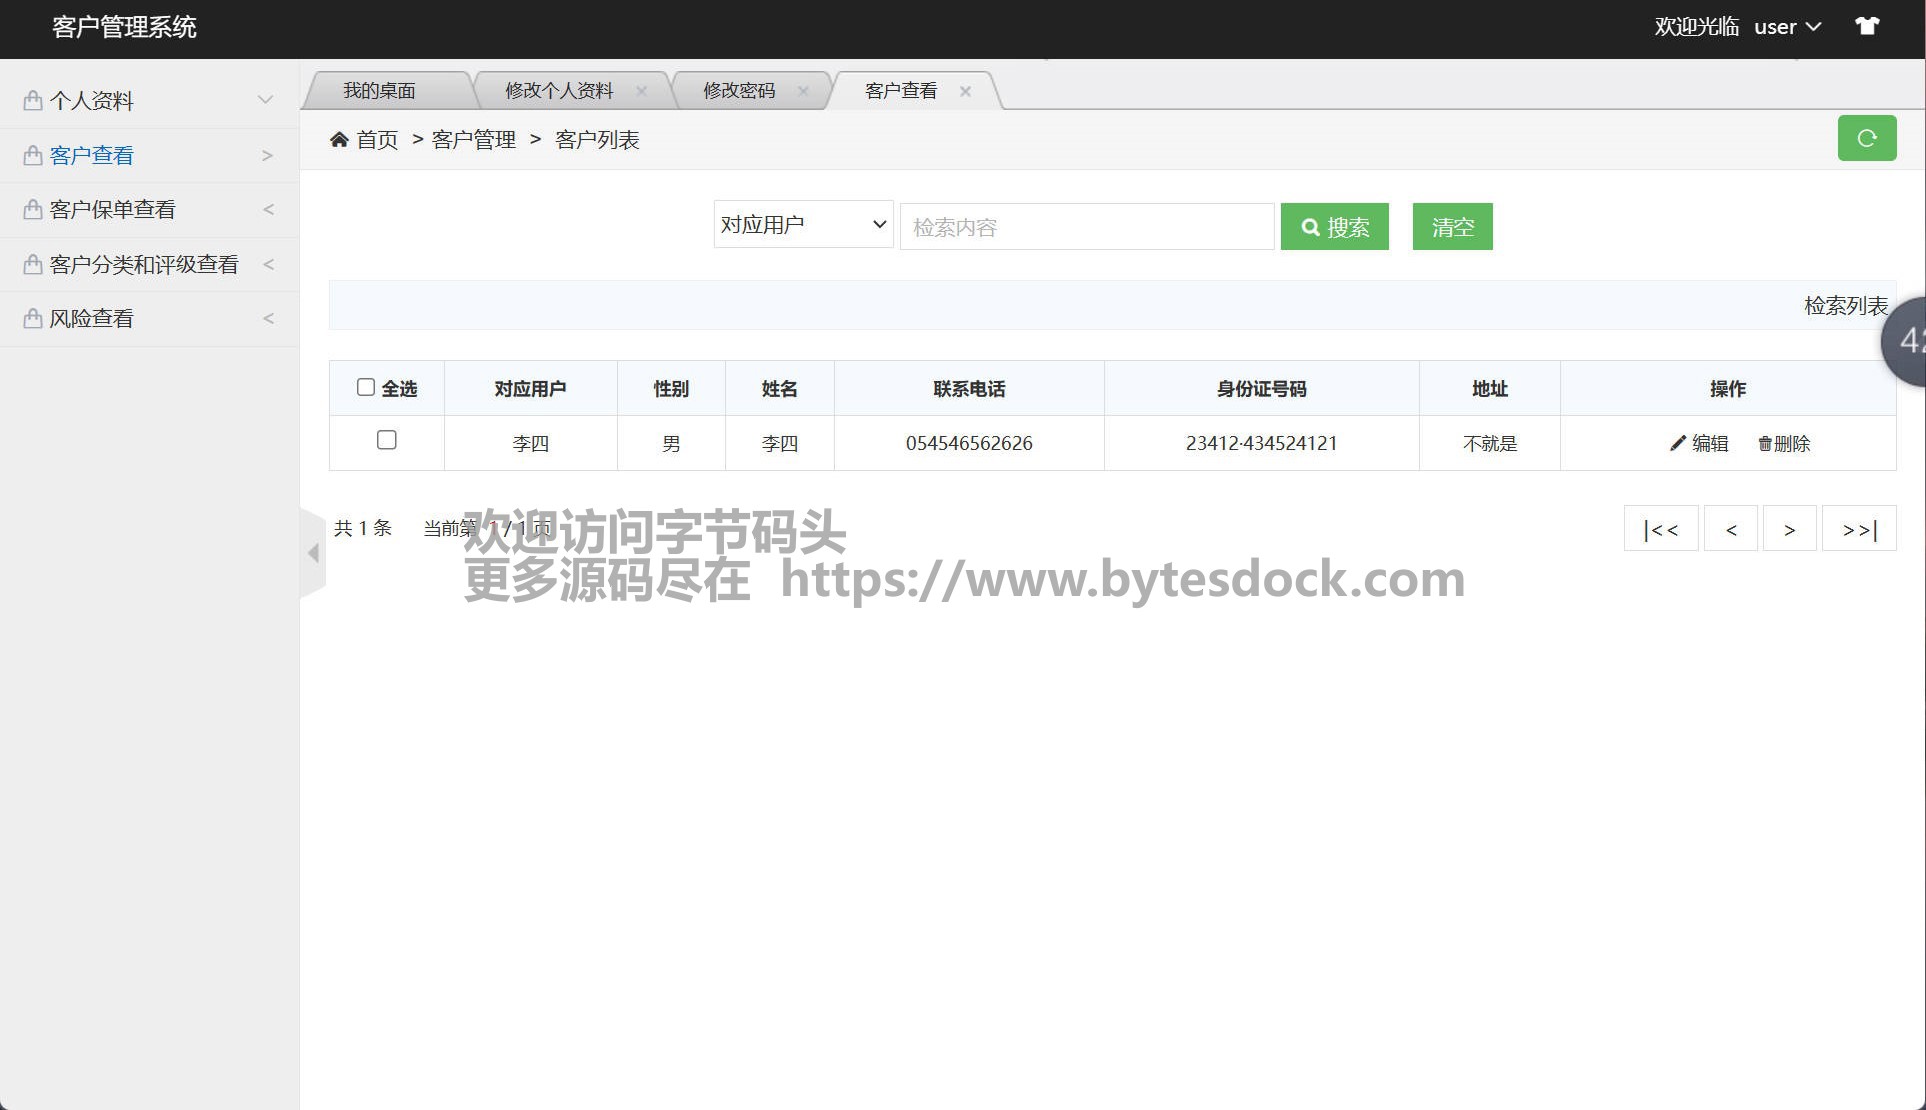Click the home icon in breadcrumb
1926x1110 pixels.
click(339, 139)
